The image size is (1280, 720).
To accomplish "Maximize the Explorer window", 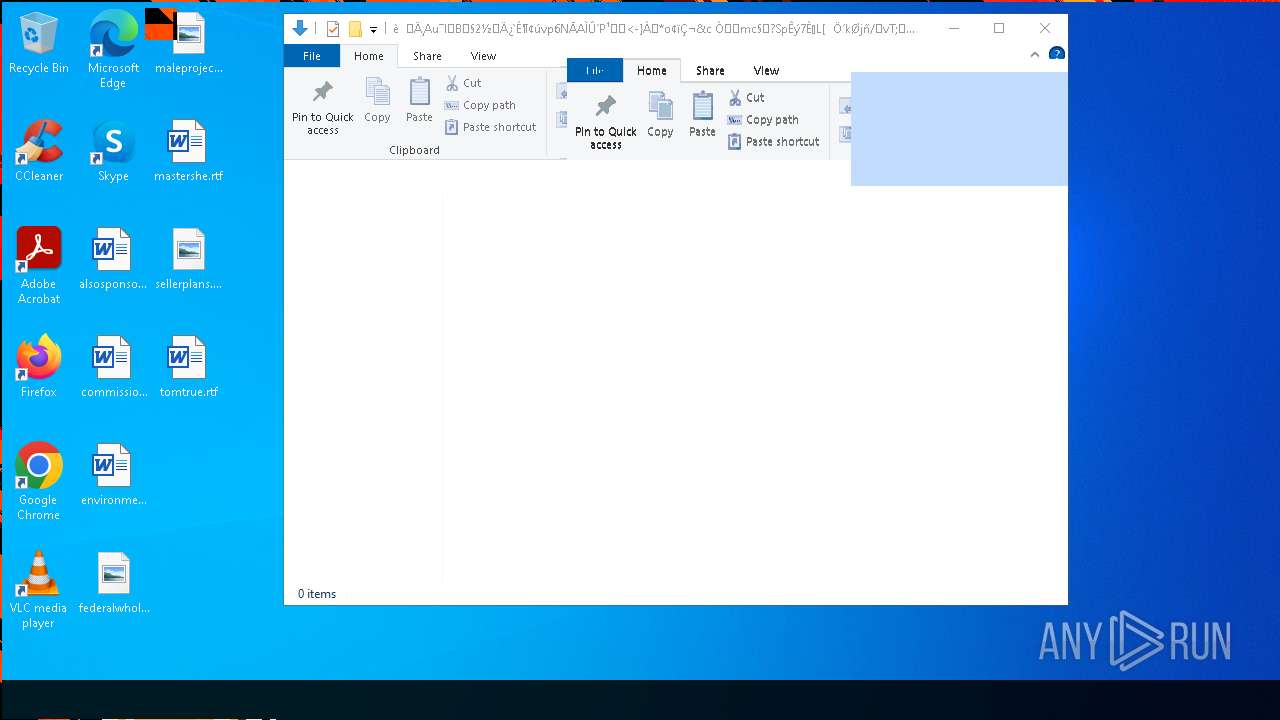I will pos(998,28).
